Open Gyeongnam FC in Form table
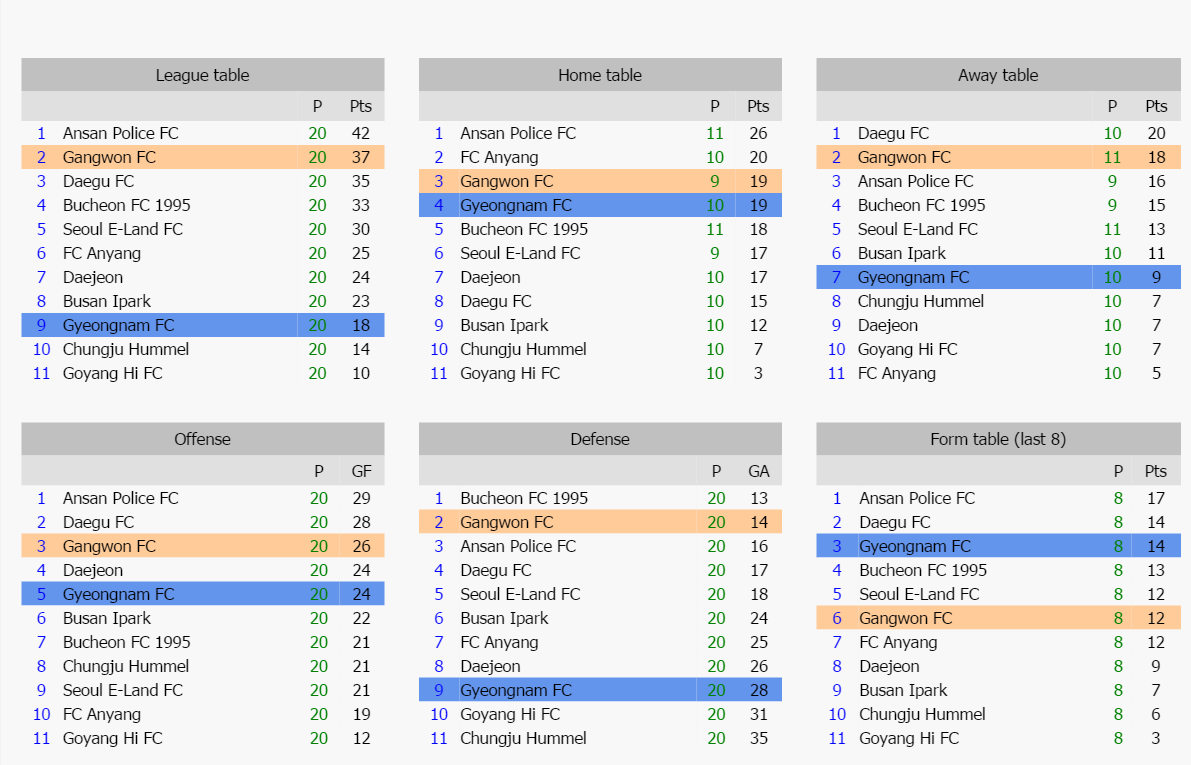Screen dimensions: 1191x765 click(915, 546)
